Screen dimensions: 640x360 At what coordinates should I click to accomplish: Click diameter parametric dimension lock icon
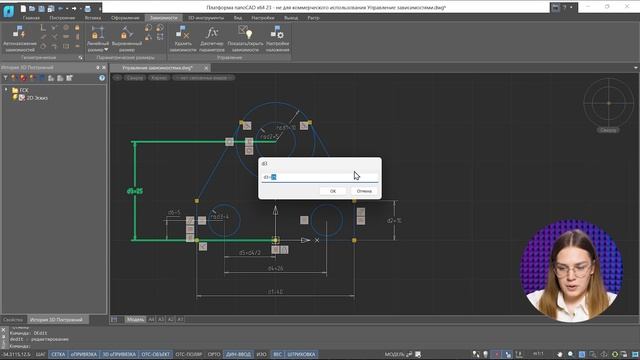click(160, 28)
